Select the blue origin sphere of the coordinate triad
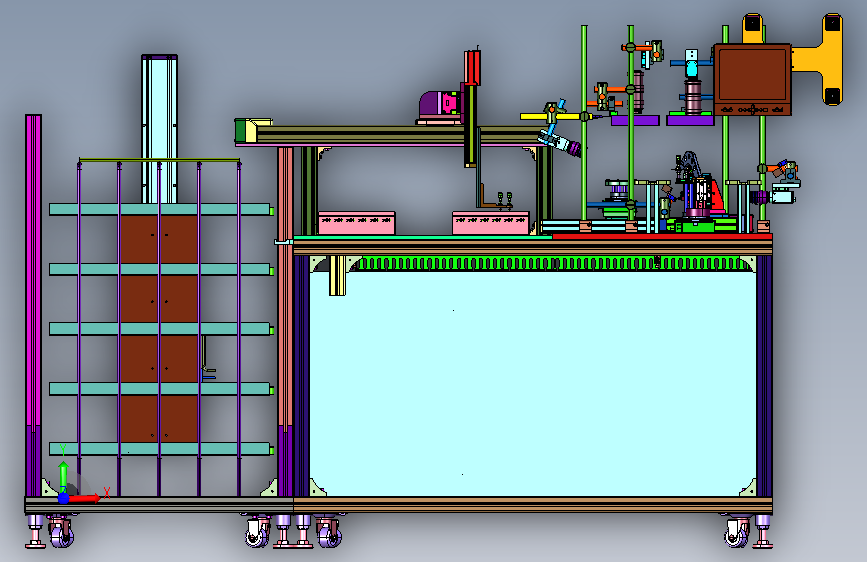867x562 pixels. click(x=63, y=498)
